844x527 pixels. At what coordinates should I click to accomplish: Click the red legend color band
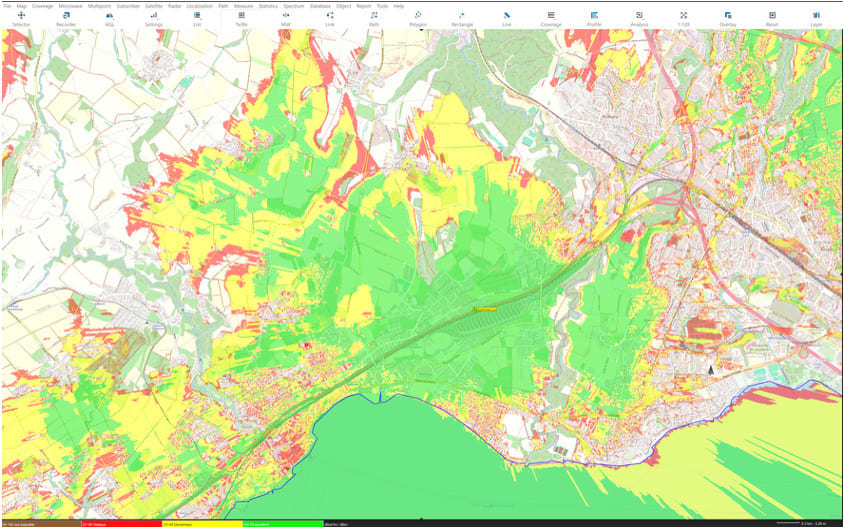[x=120, y=522]
